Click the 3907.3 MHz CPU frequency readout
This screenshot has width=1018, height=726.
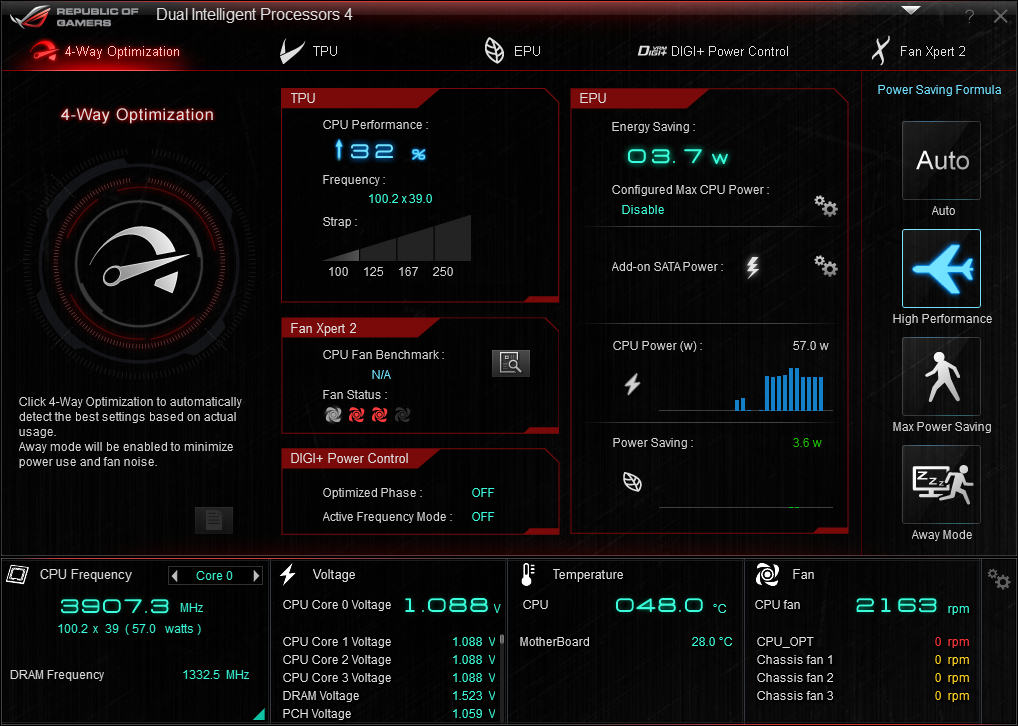(x=132, y=607)
